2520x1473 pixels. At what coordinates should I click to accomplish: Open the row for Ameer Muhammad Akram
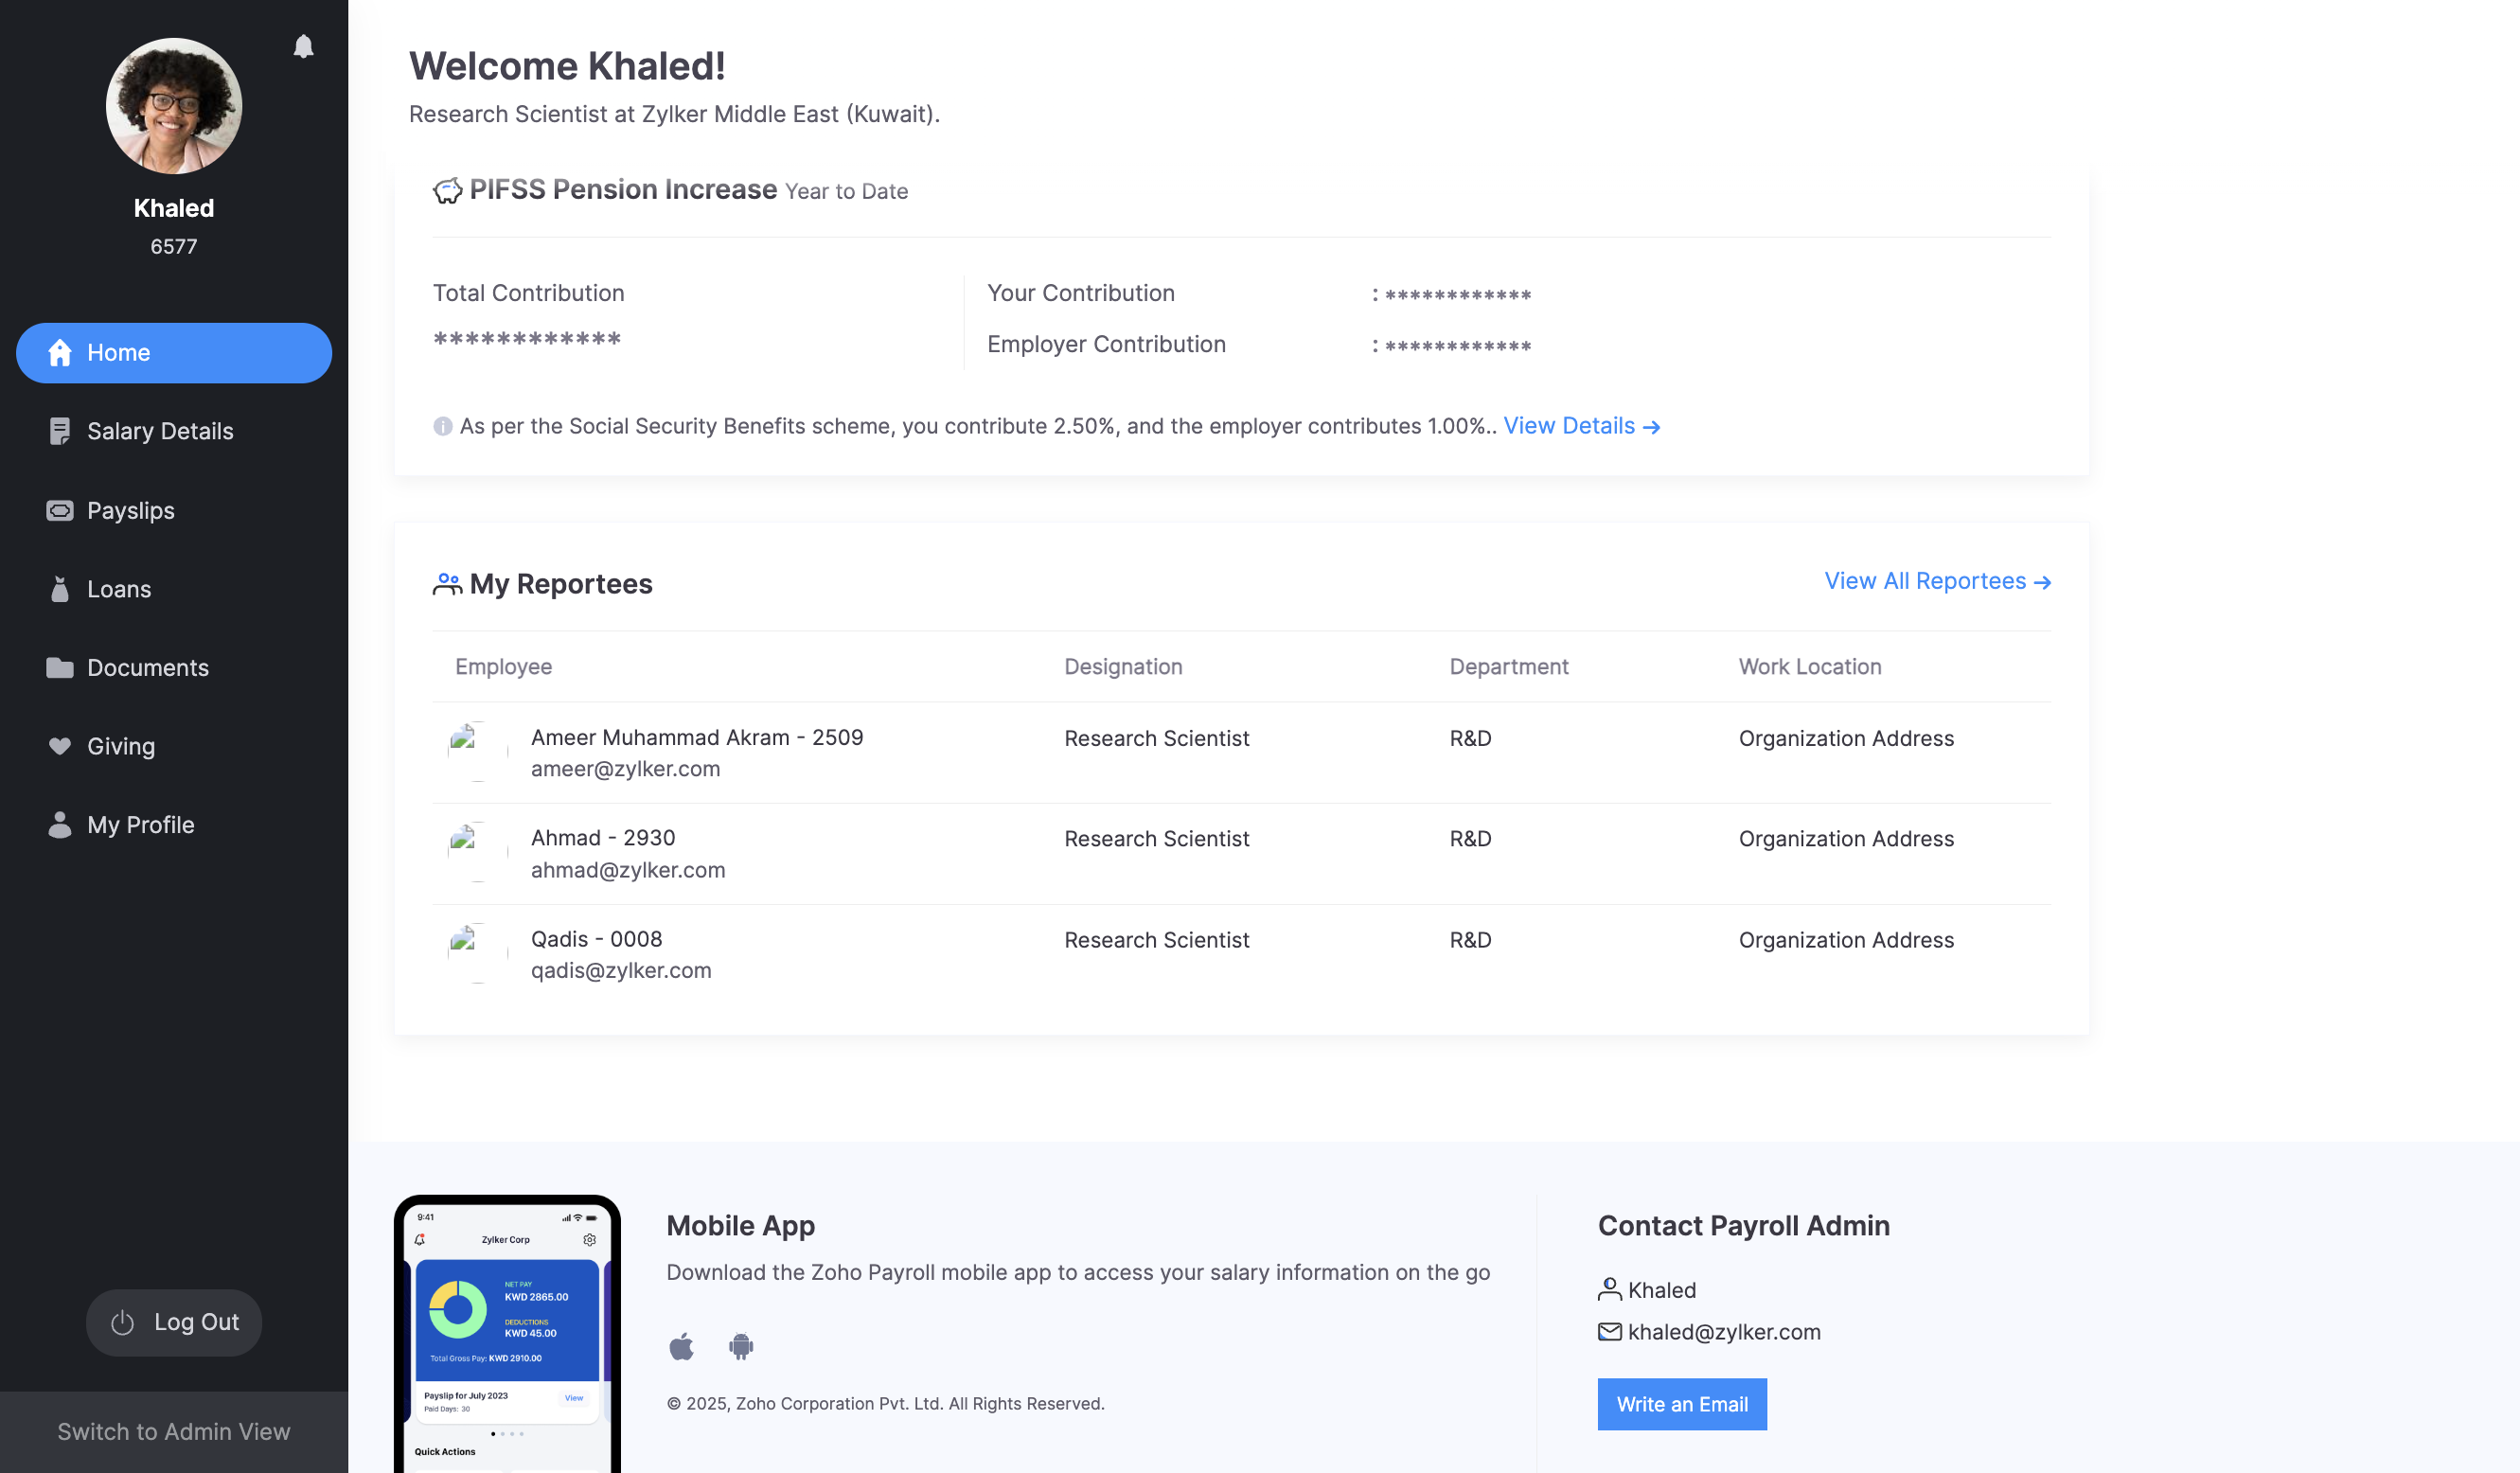(x=697, y=737)
